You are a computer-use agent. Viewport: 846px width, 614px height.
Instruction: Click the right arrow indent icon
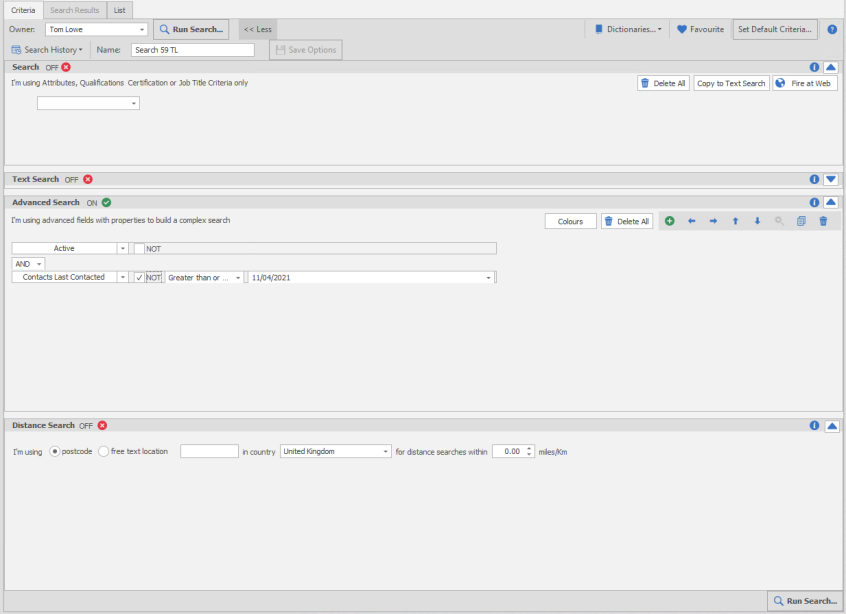coord(713,221)
